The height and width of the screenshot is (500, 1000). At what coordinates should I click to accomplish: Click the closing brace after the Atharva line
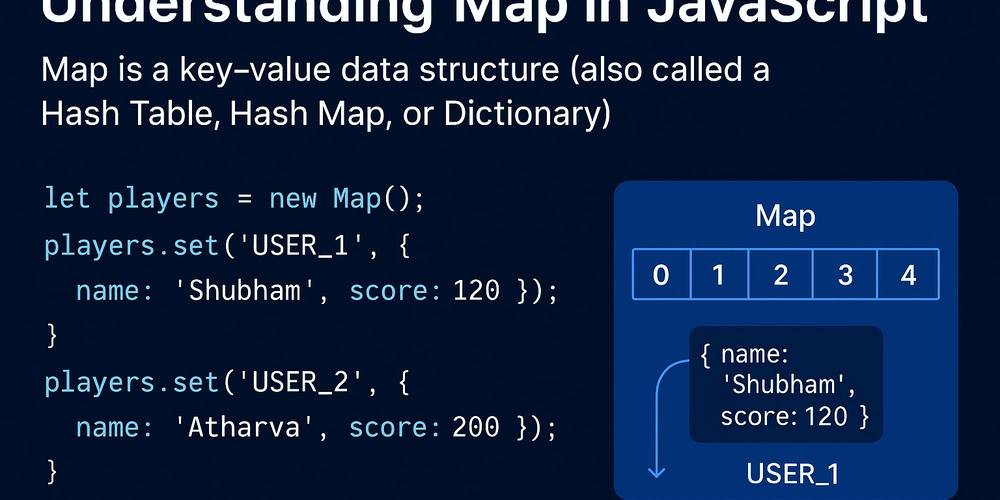tap(52, 472)
